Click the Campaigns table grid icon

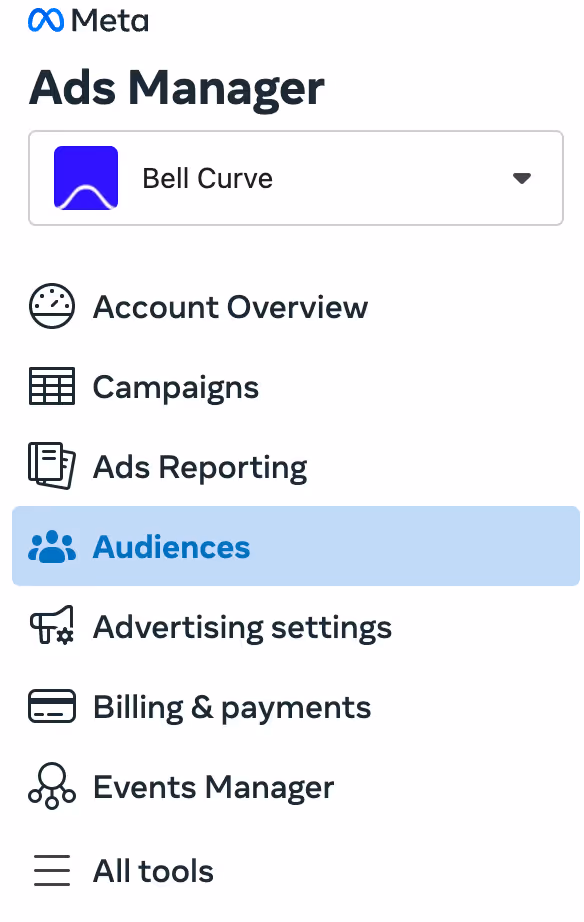[52, 386]
